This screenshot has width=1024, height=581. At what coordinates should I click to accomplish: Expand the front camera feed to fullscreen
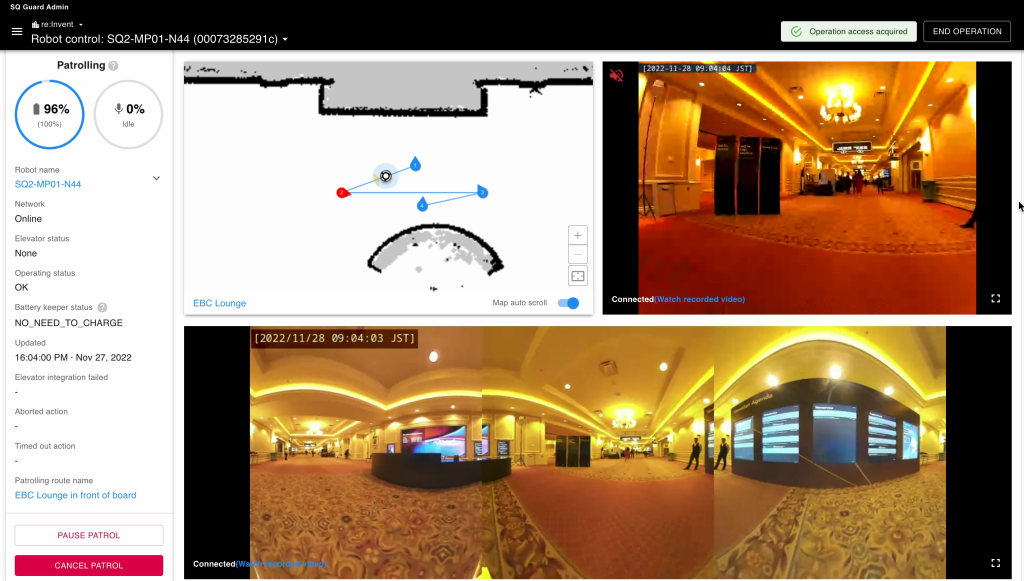[995, 297]
